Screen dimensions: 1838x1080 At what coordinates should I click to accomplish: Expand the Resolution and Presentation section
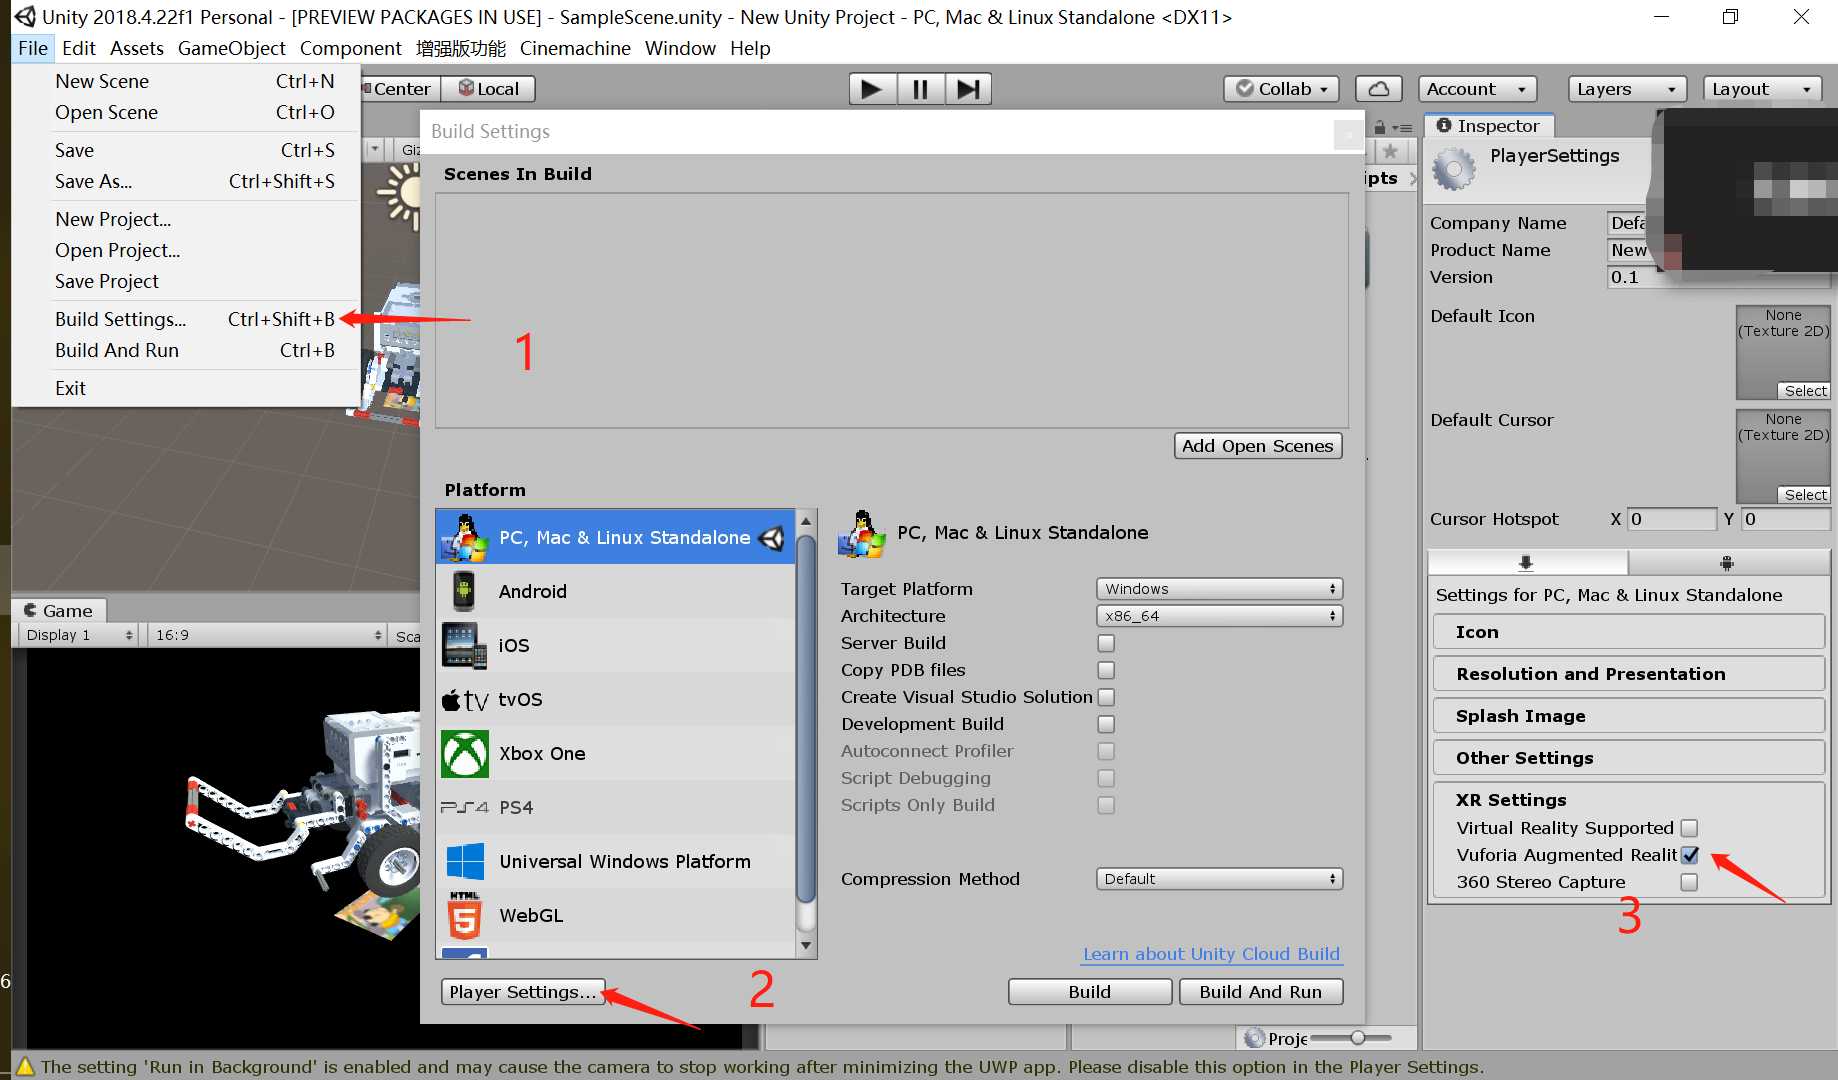click(x=1628, y=674)
